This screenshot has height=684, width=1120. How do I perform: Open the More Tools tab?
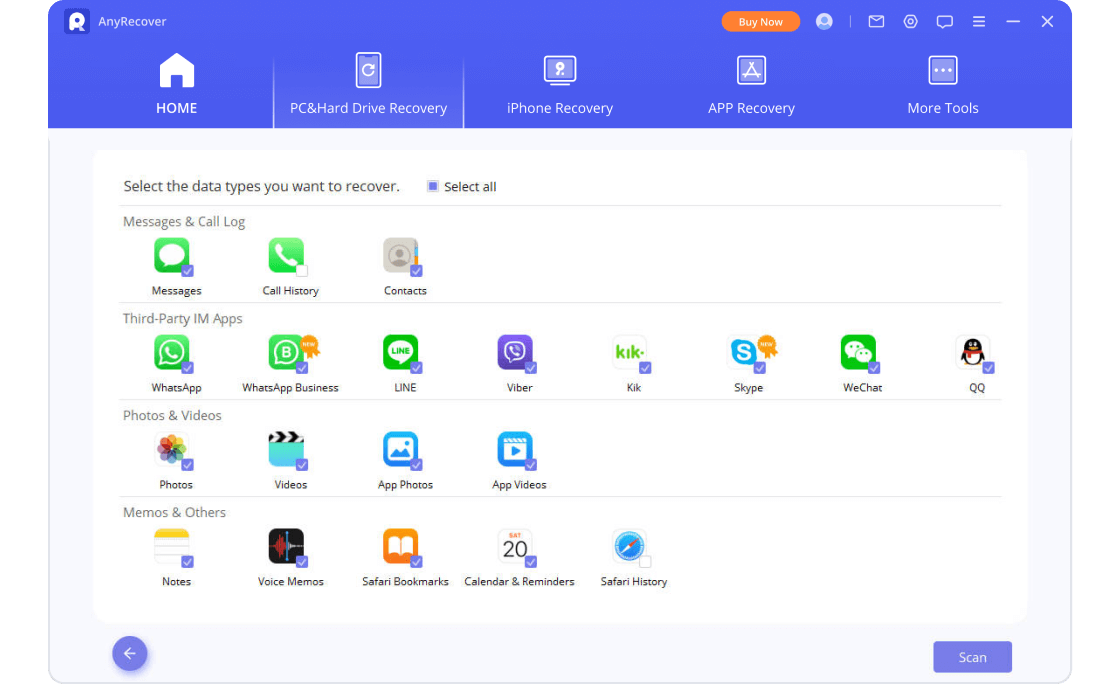click(x=943, y=86)
